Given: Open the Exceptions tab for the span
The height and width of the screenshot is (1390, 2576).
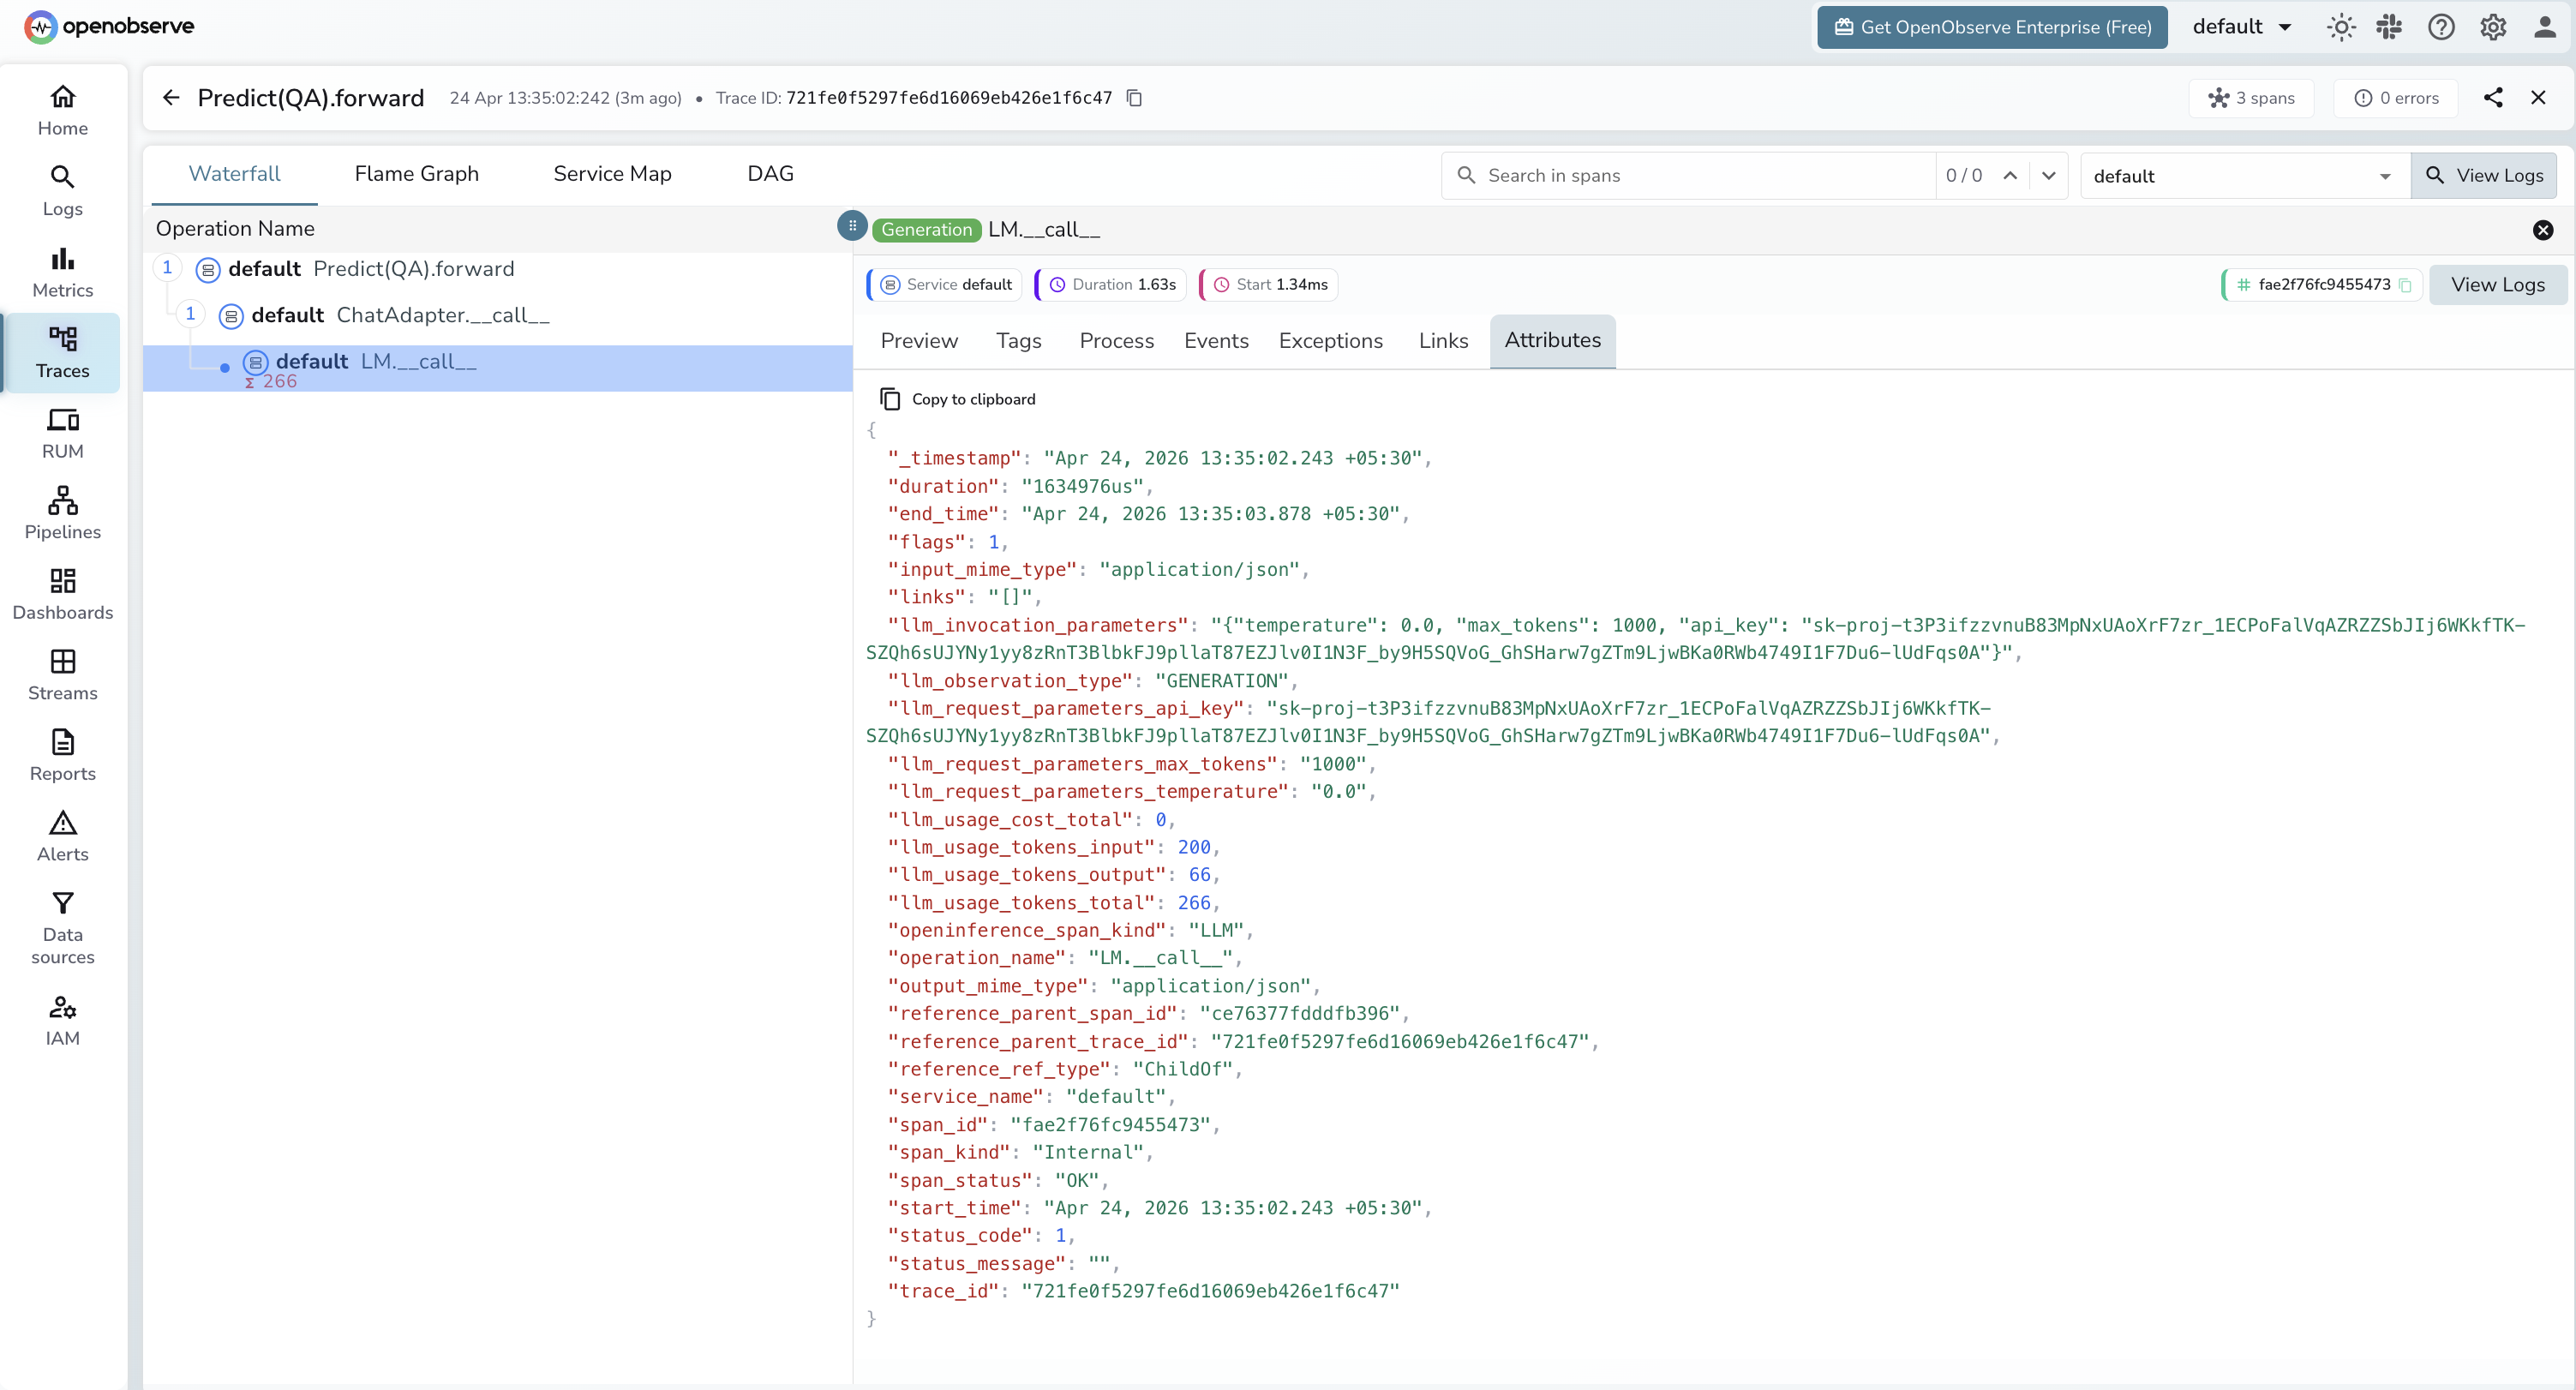Looking at the screenshot, I should coord(1330,341).
